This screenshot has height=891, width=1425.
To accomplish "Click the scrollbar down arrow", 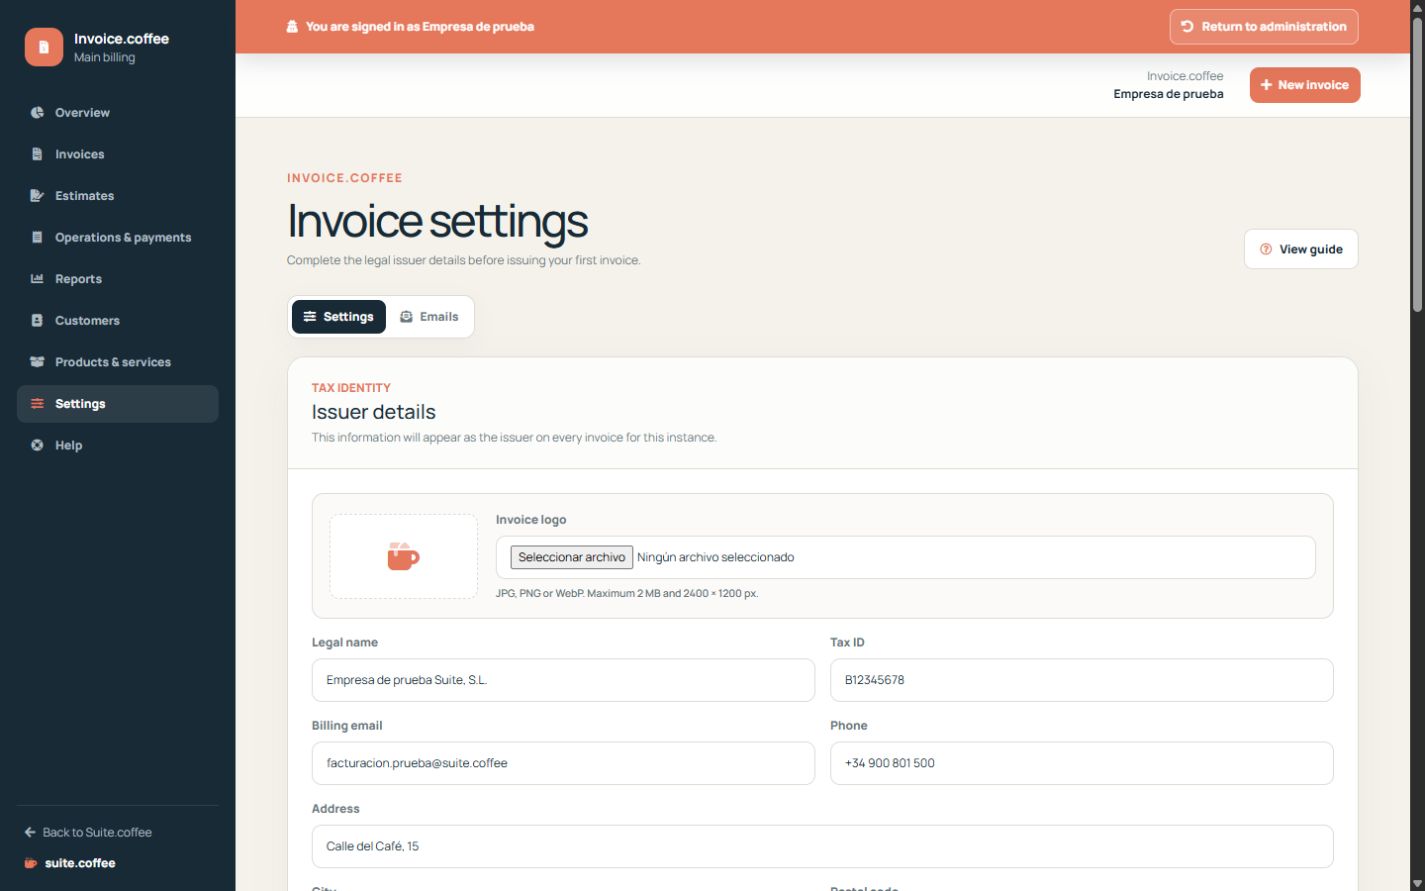I will [1417, 883].
